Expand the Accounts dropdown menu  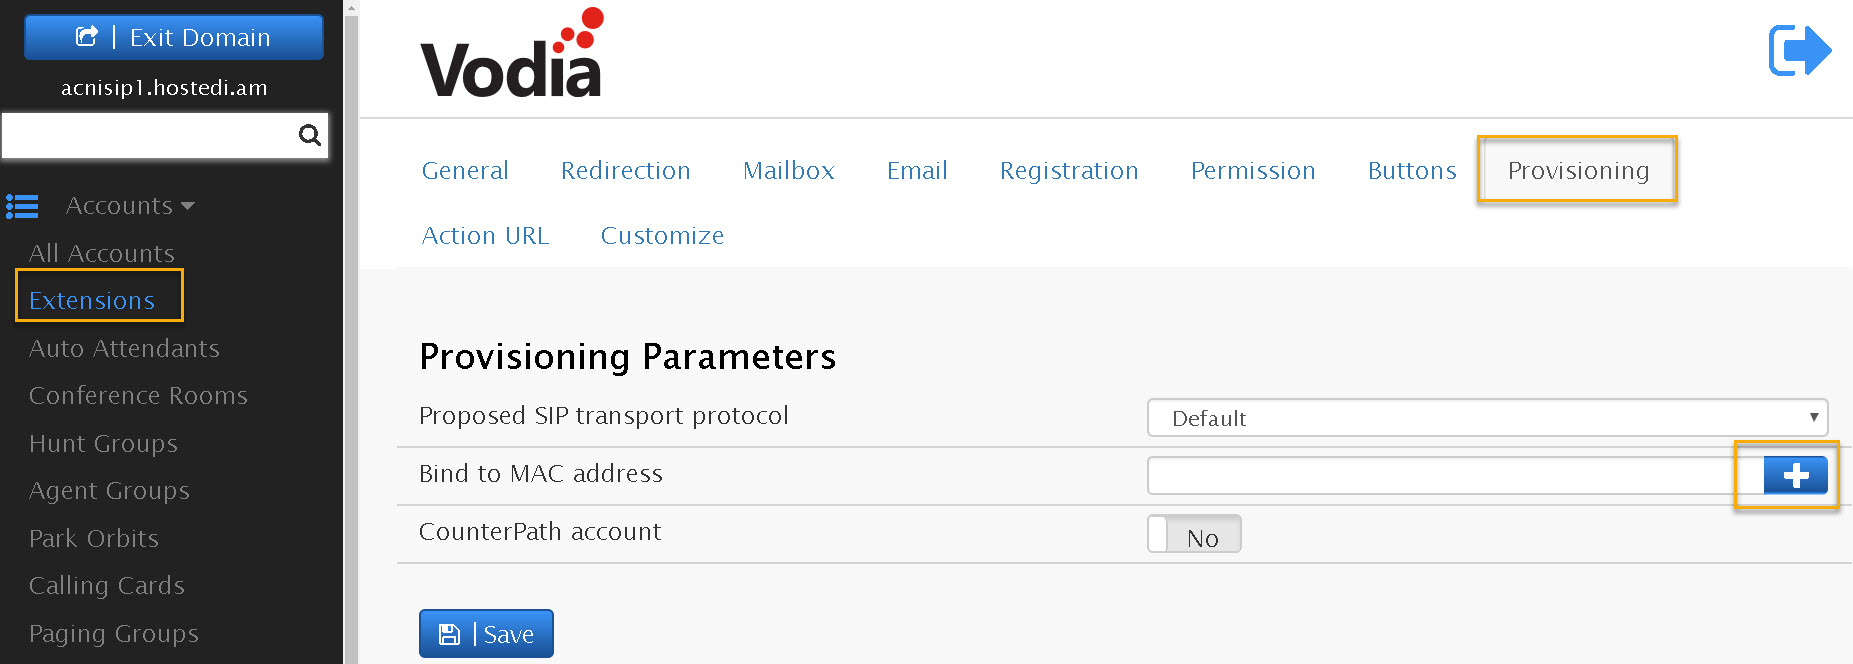coord(130,206)
